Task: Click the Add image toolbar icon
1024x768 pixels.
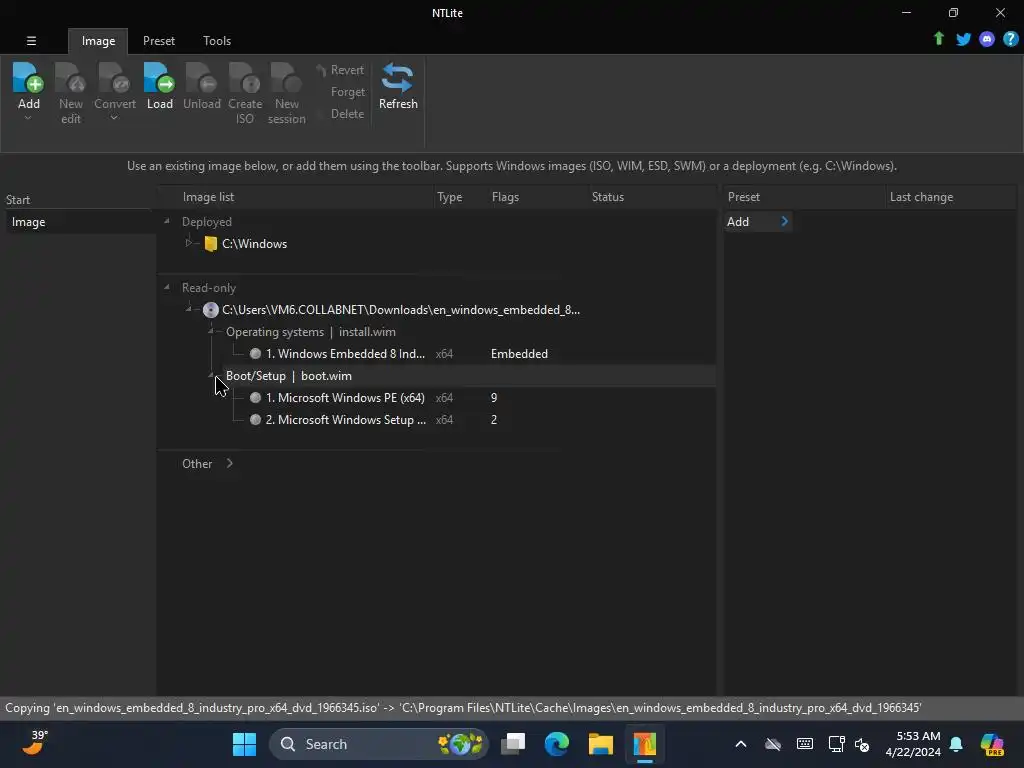Action: pyautogui.click(x=28, y=78)
